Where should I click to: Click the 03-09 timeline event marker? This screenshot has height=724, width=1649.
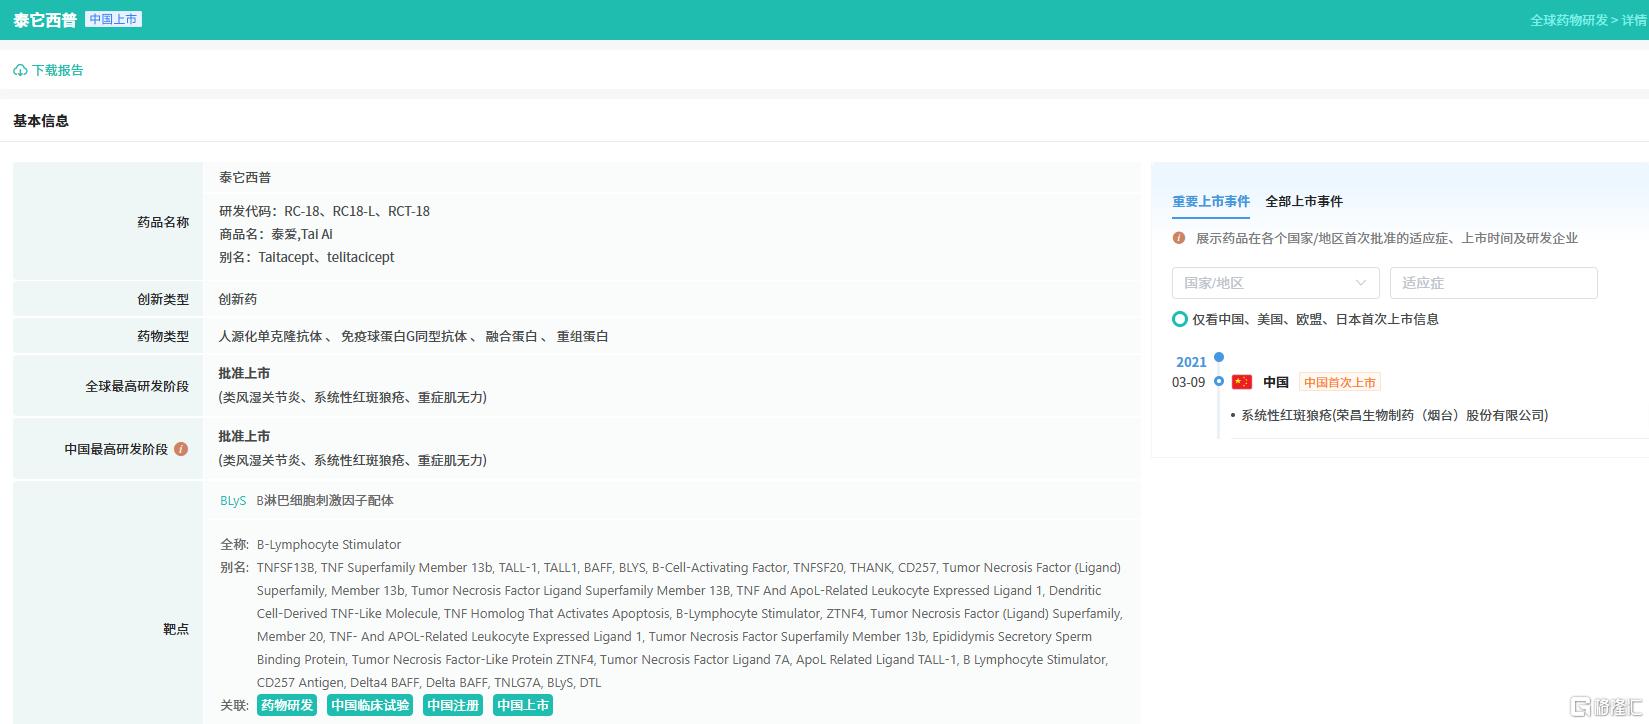1218,381
